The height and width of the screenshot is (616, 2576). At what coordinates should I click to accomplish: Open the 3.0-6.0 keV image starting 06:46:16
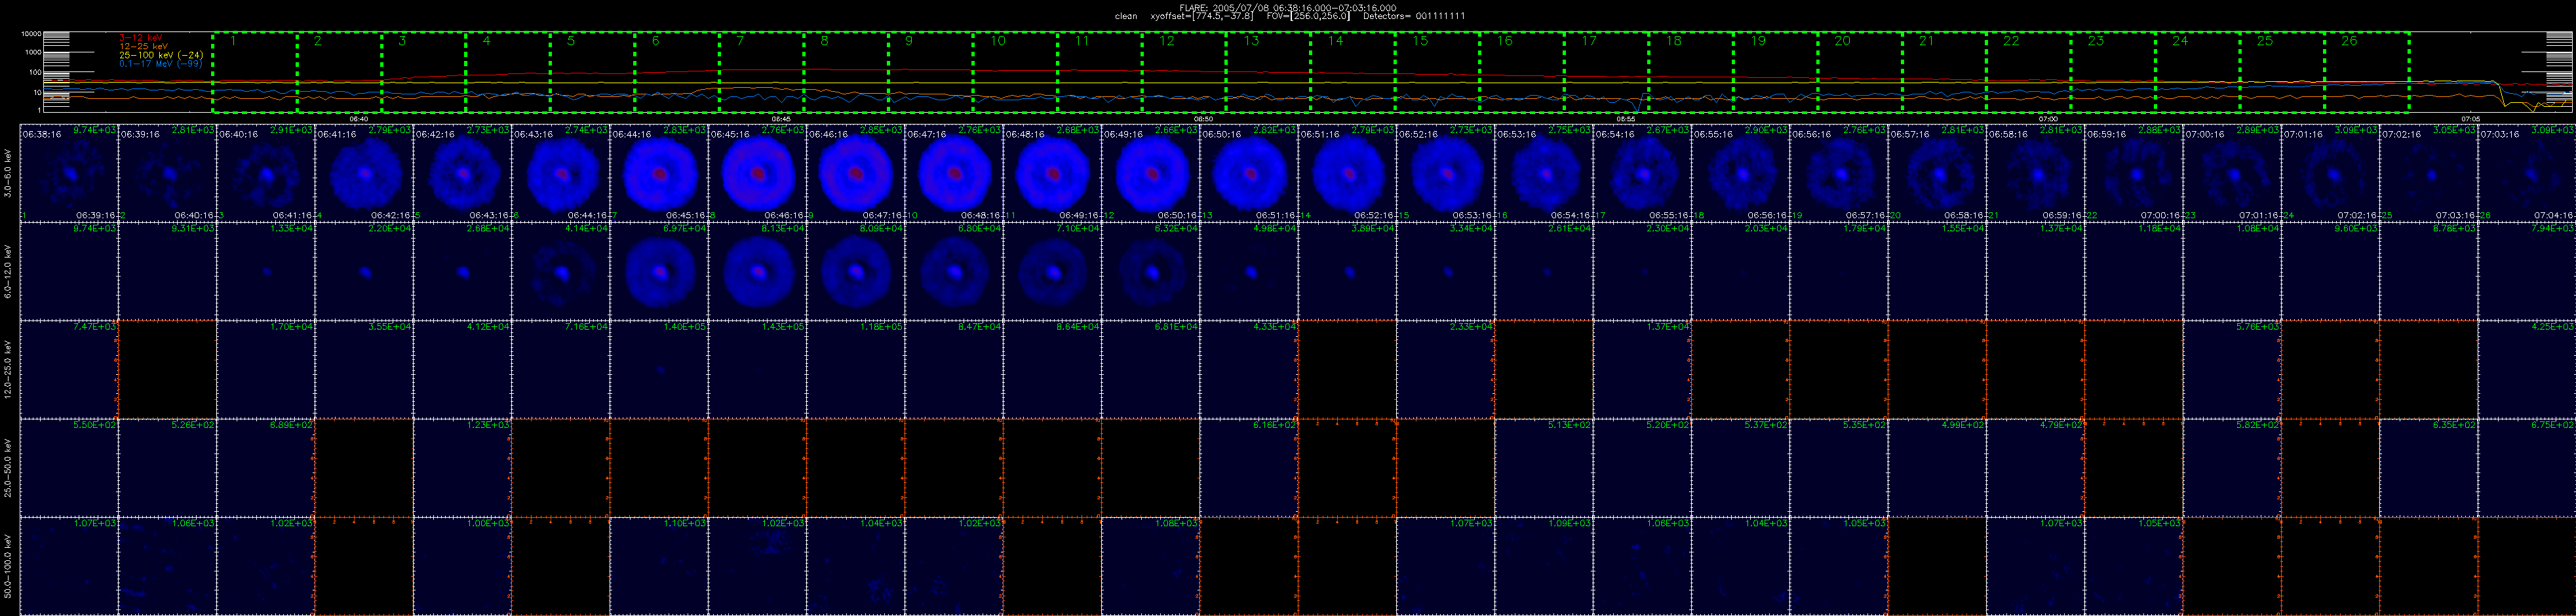point(855,173)
